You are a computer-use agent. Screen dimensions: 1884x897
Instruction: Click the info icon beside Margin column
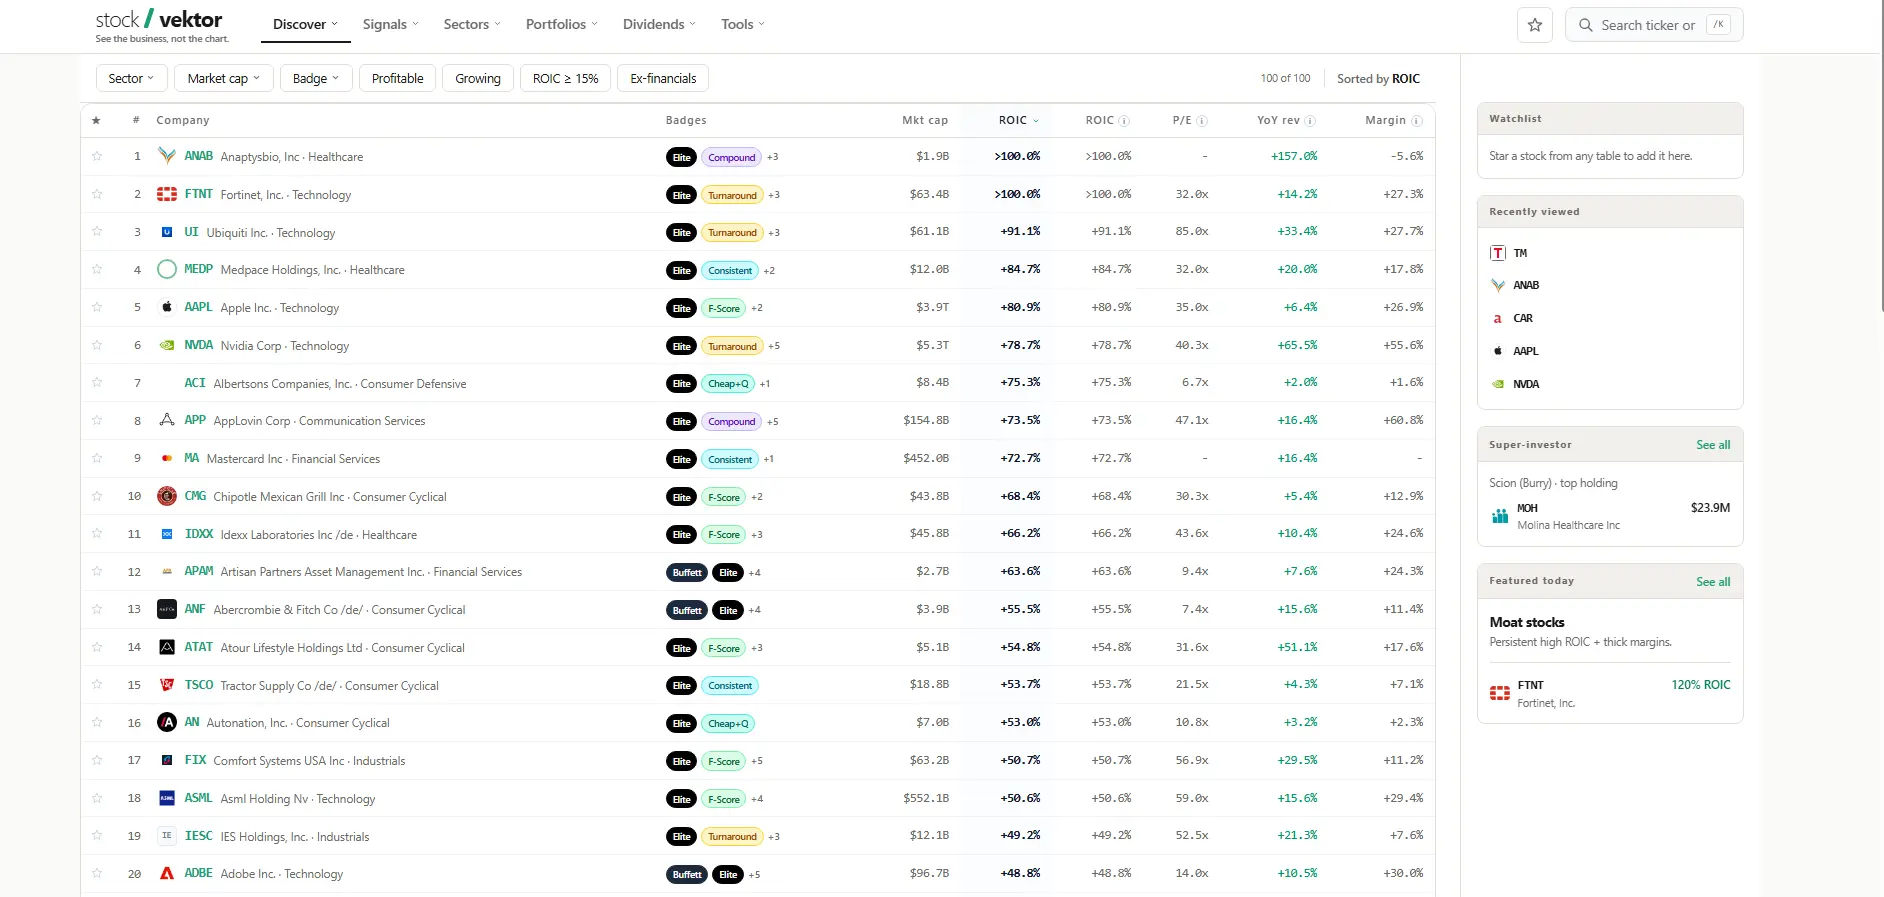click(1416, 121)
